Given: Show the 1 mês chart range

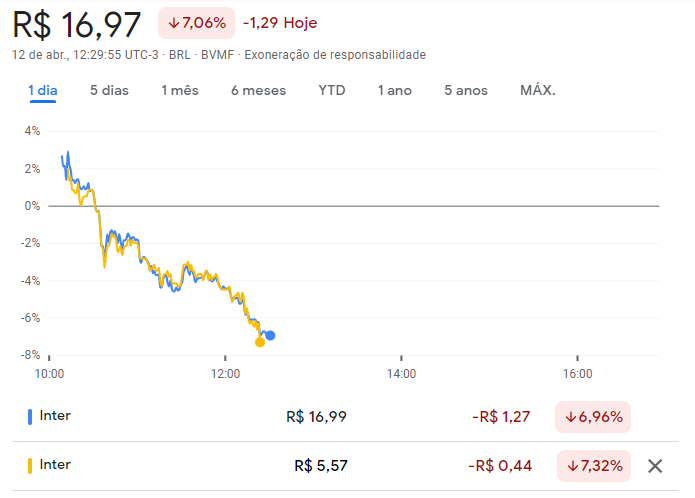Looking at the screenshot, I should point(180,90).
